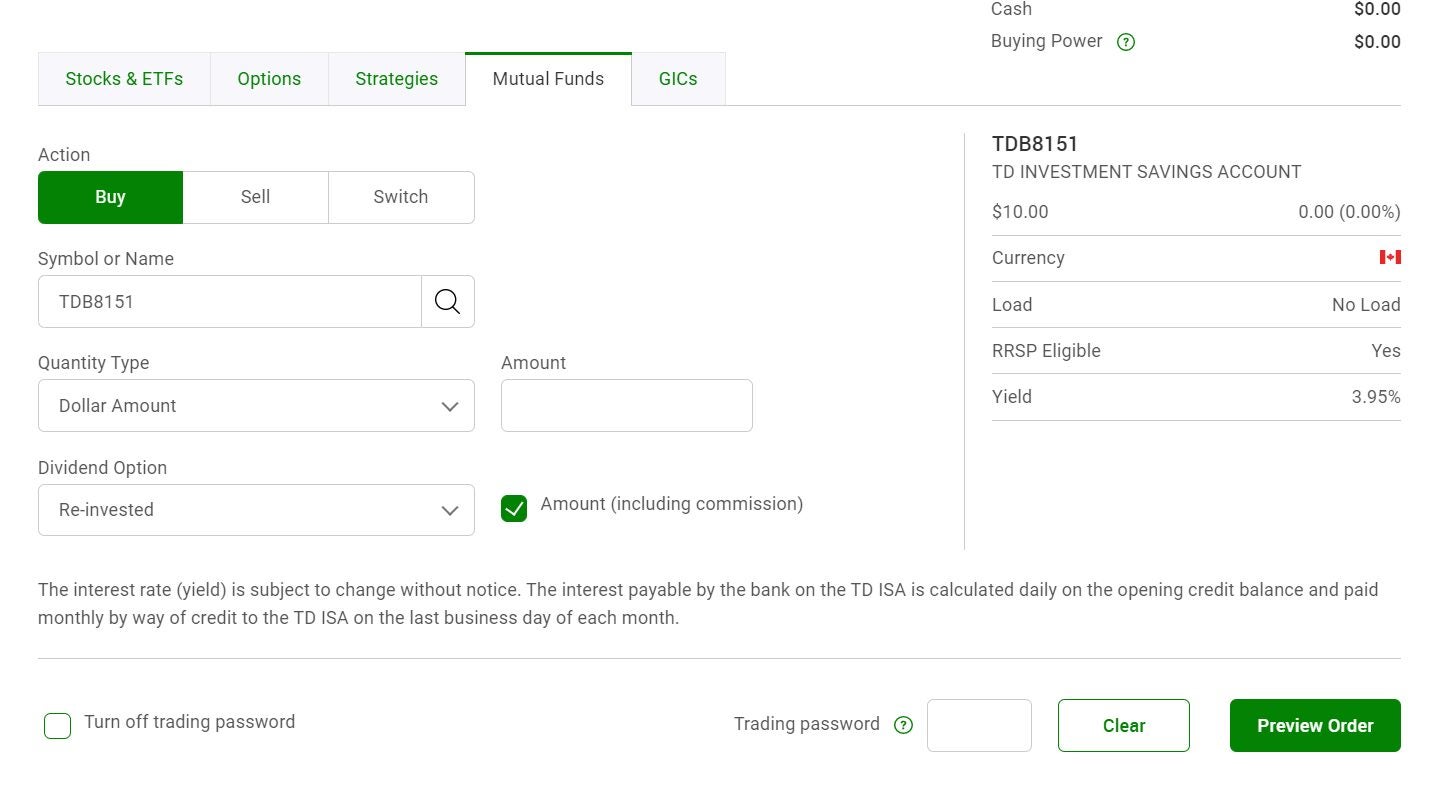This screenshot has width=1434, height=789.
Task: Focus the Trading password entry box
Action: tap(978, 724)
